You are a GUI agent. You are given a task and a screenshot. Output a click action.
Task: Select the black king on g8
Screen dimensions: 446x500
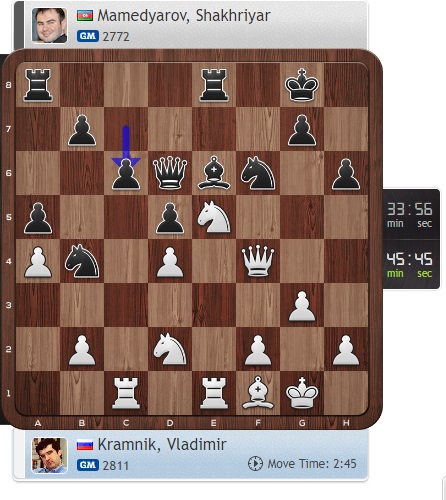coord(302,85)
